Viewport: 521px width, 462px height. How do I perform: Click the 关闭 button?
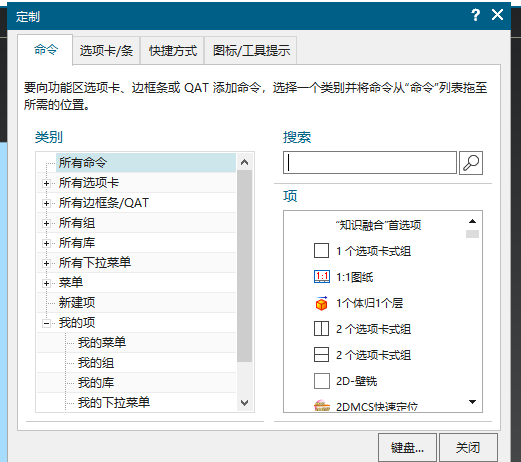(x=468, y=448)
